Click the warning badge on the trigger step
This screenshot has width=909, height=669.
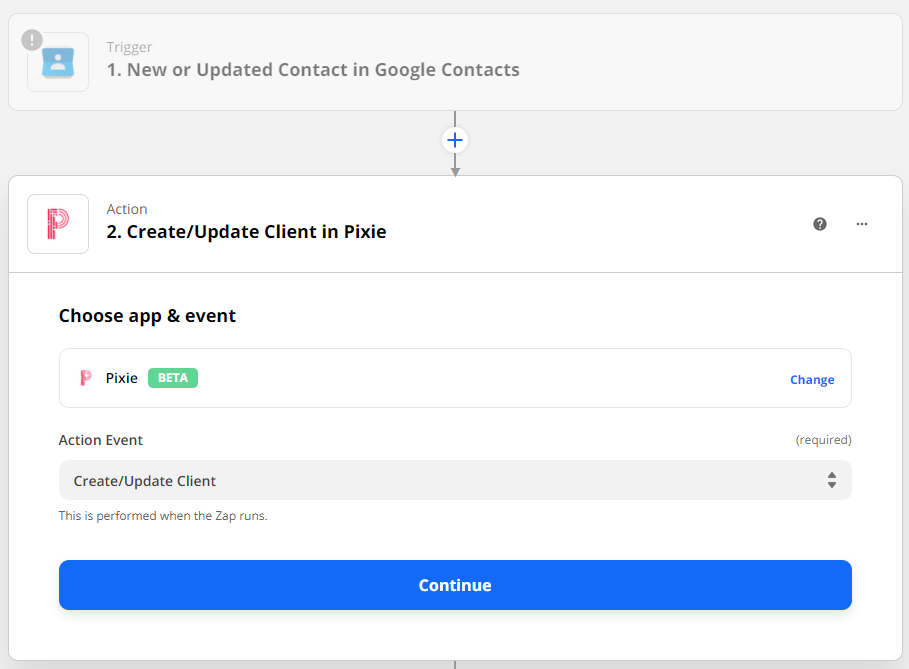click(32, 40)
